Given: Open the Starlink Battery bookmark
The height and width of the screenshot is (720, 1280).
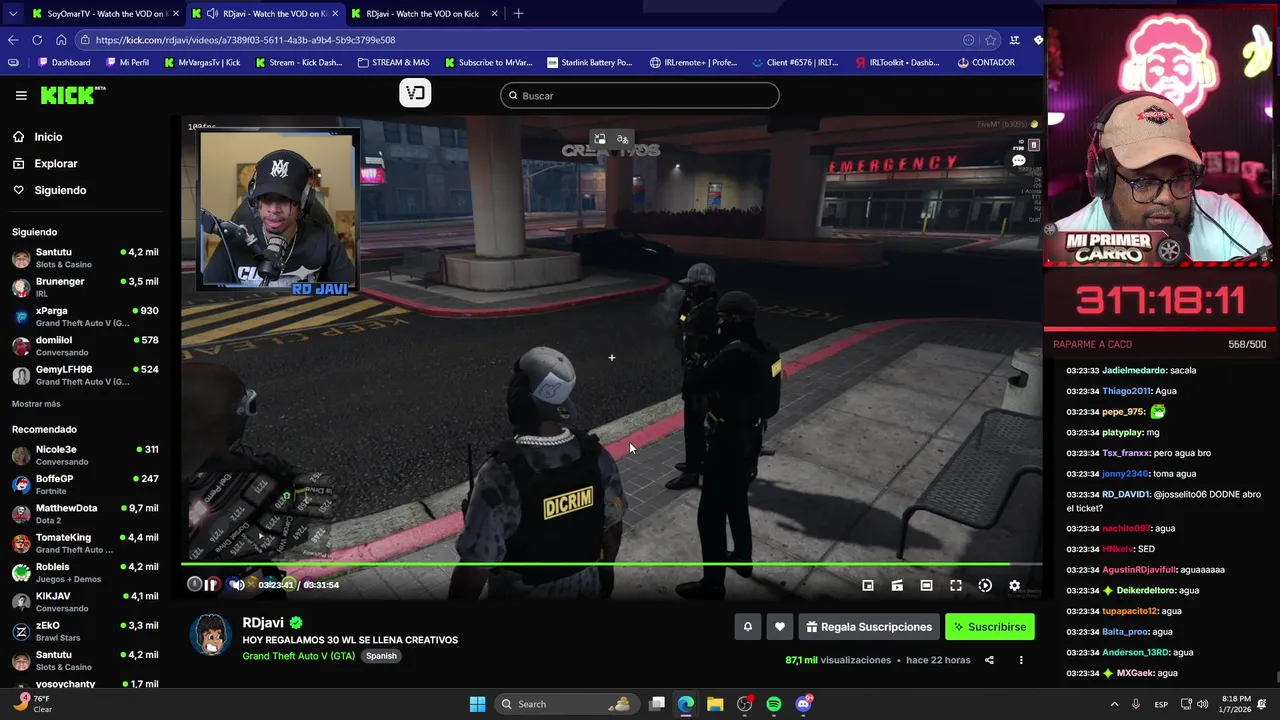Looking at the screenshot, I should [x=589, y=62].
